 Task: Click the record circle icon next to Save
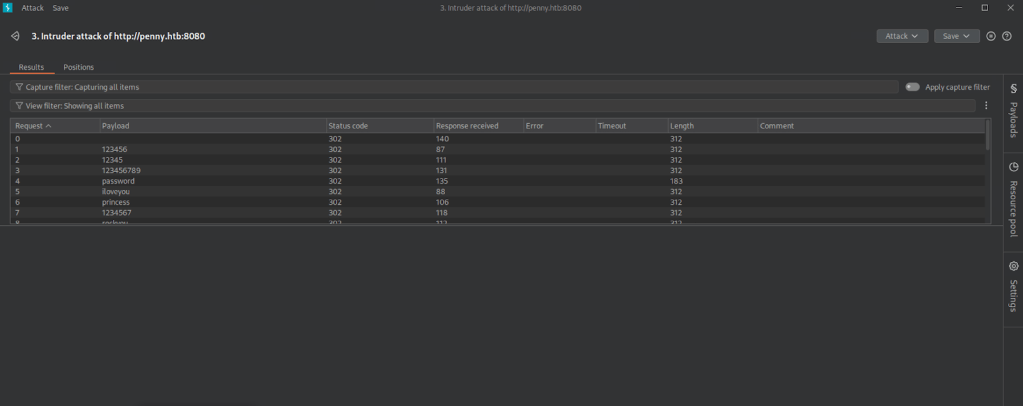[x=990, y=36]
